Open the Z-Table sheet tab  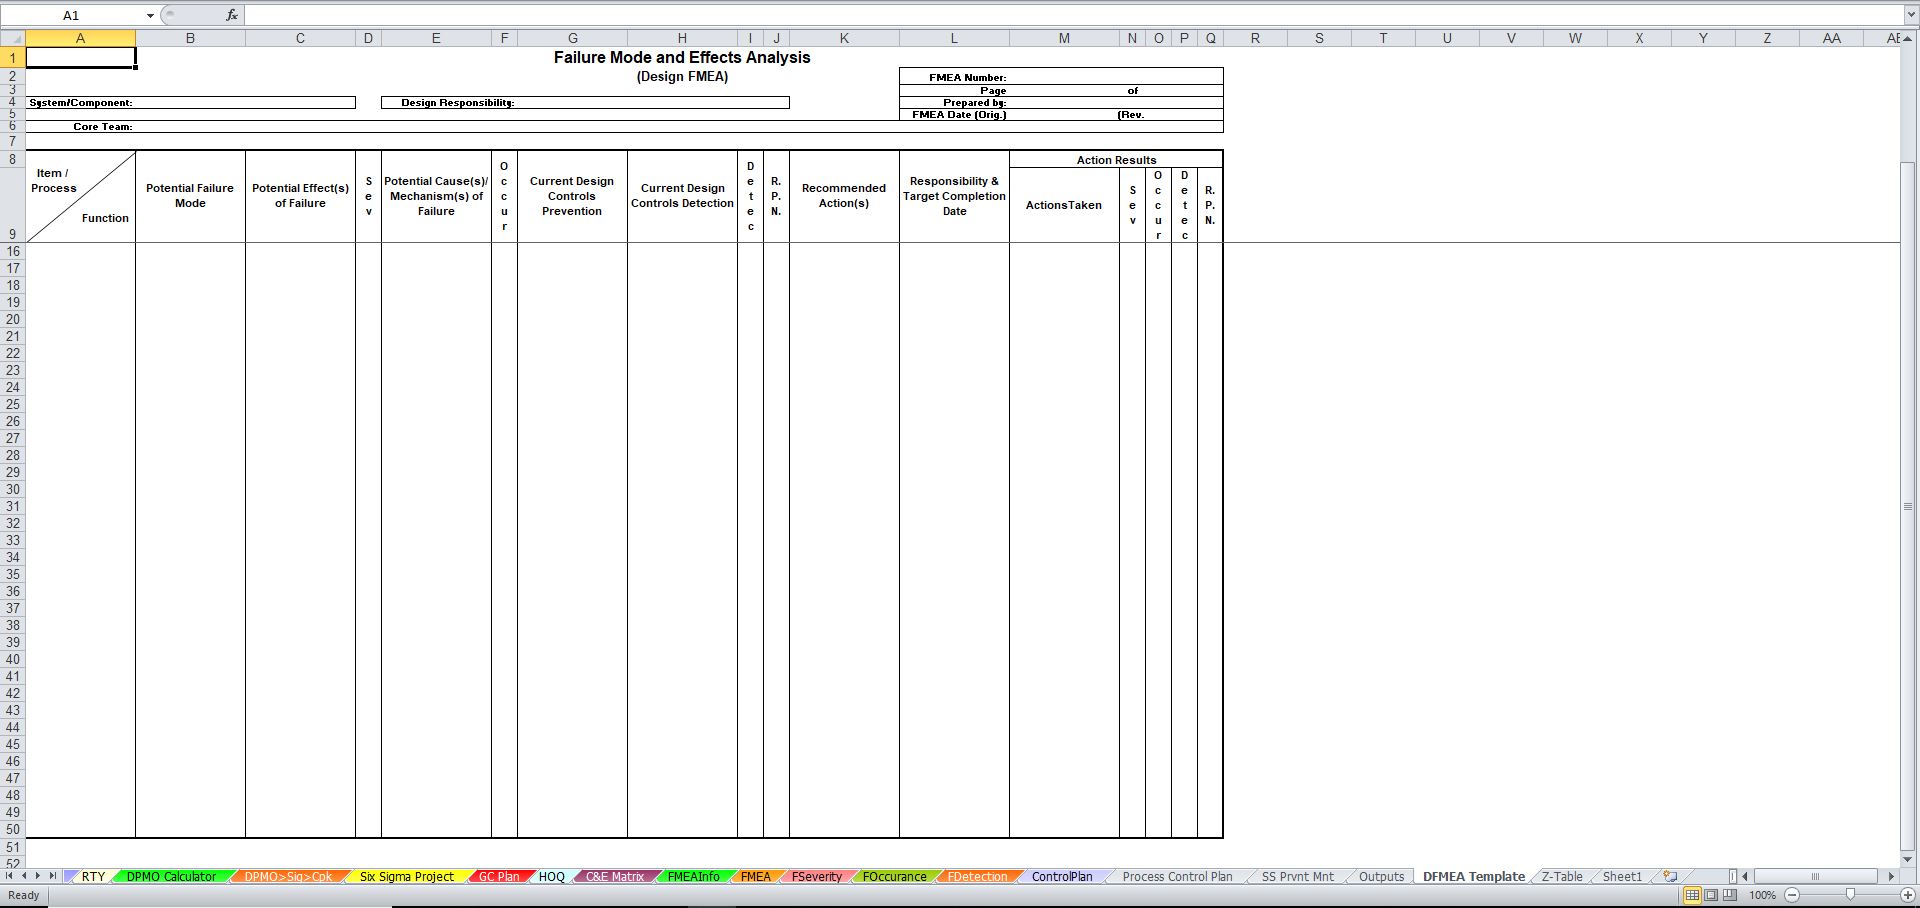[1562, 877]
